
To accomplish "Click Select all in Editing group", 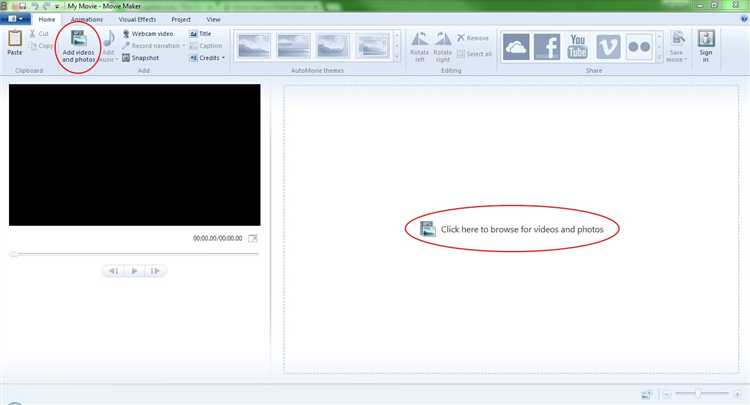I will [474, 54].
